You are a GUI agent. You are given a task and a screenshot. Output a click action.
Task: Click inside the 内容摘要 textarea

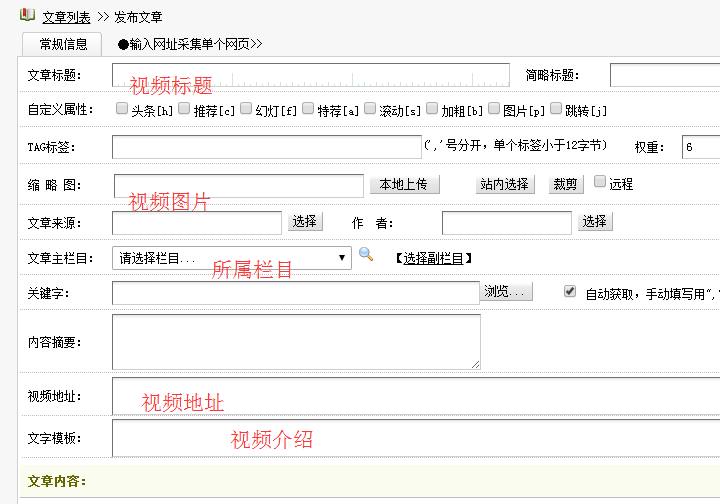296,342
